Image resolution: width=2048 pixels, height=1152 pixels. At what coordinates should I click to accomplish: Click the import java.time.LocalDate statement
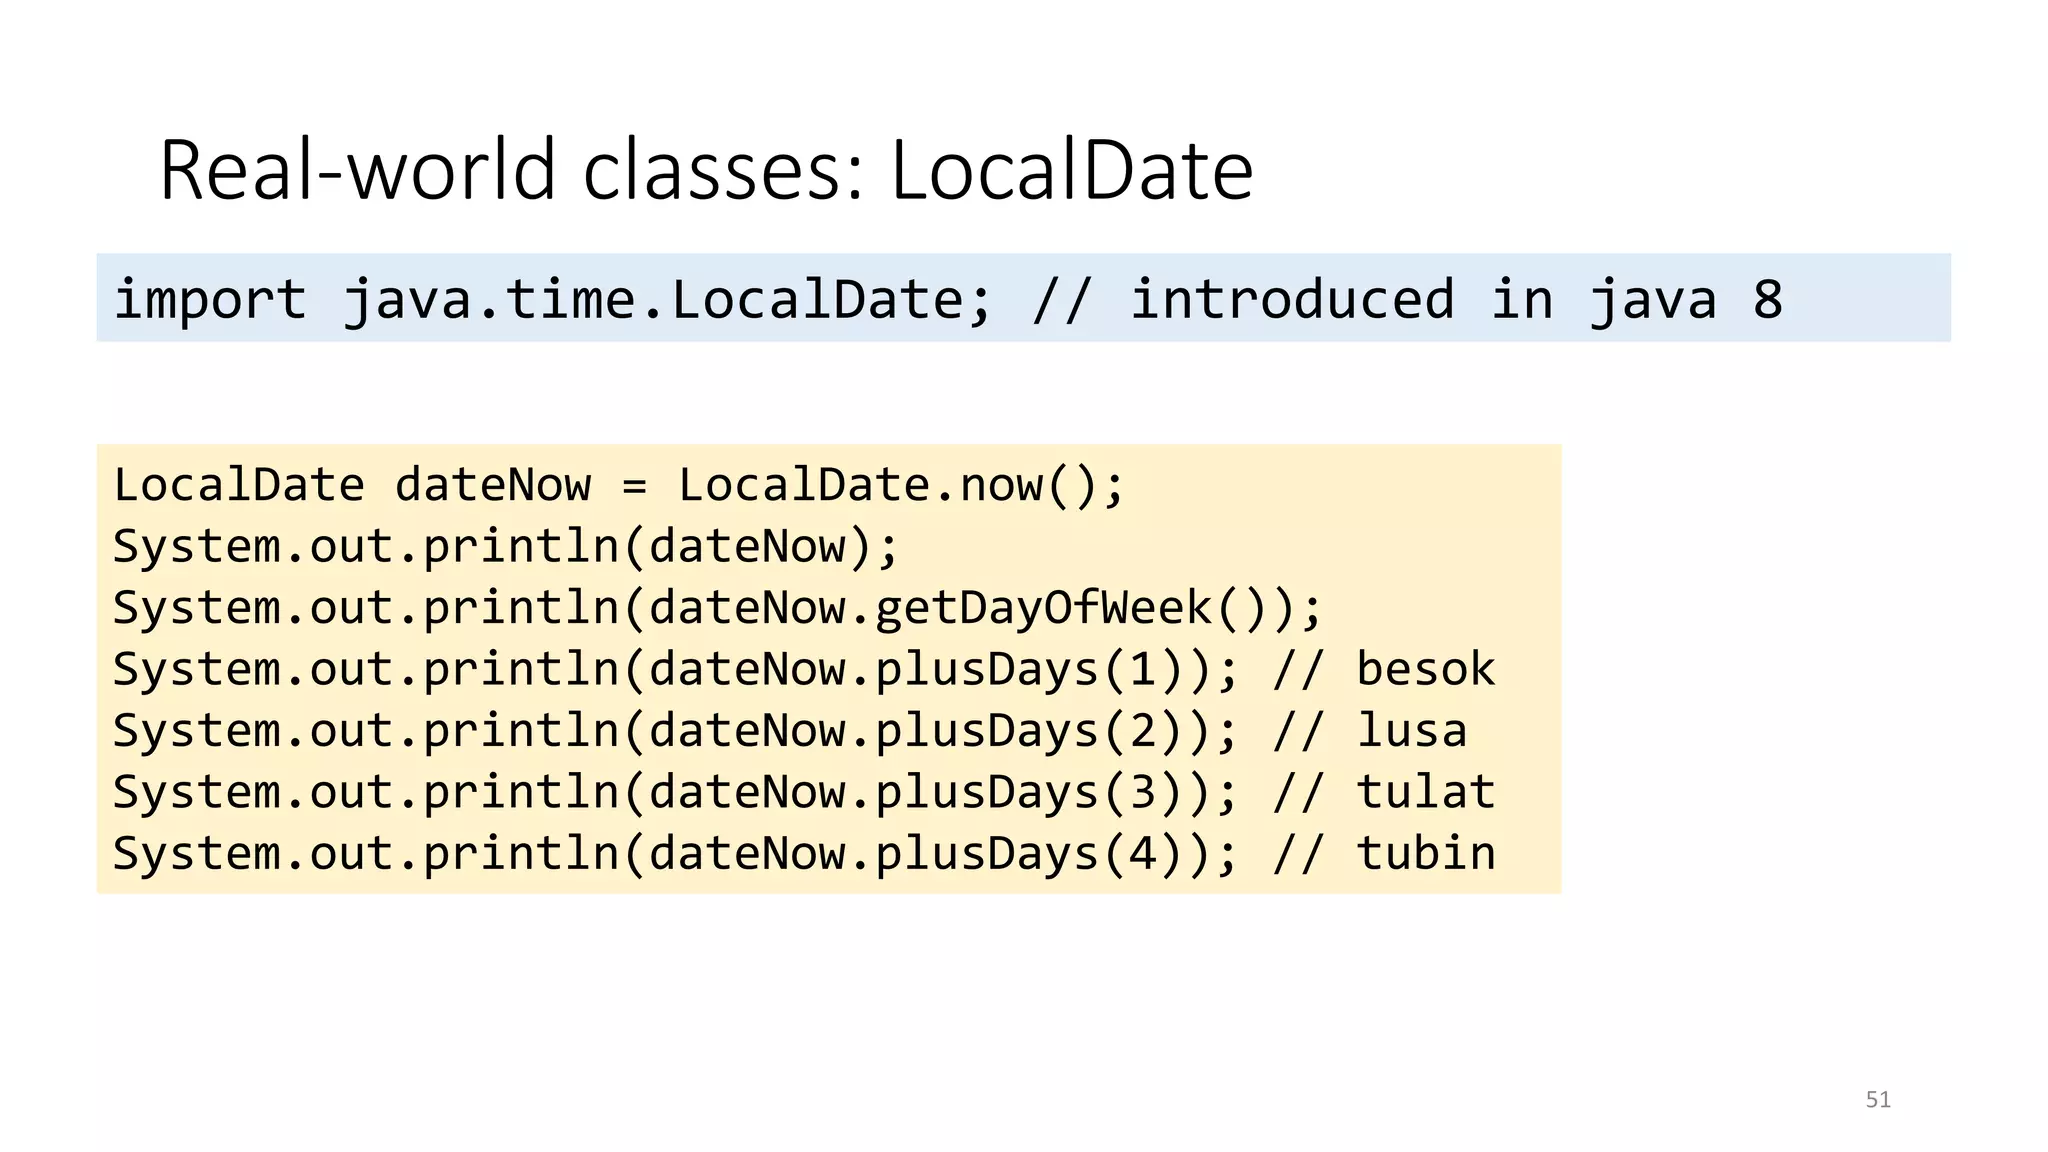point(552,300)
